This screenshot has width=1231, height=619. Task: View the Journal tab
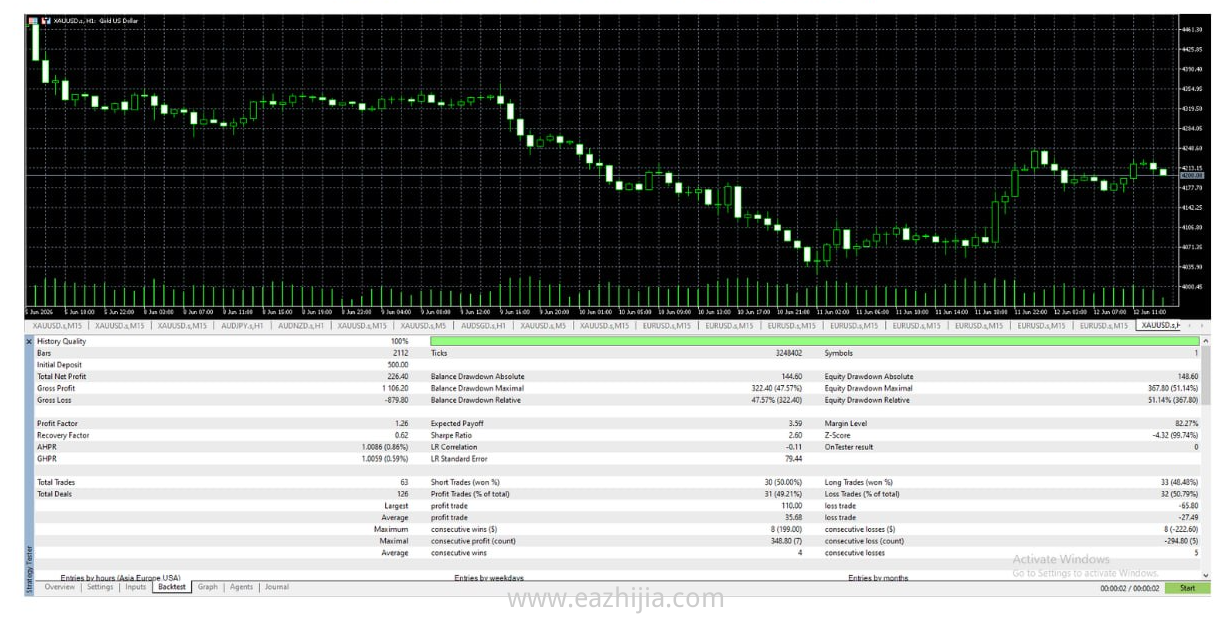tap(277, 588)
